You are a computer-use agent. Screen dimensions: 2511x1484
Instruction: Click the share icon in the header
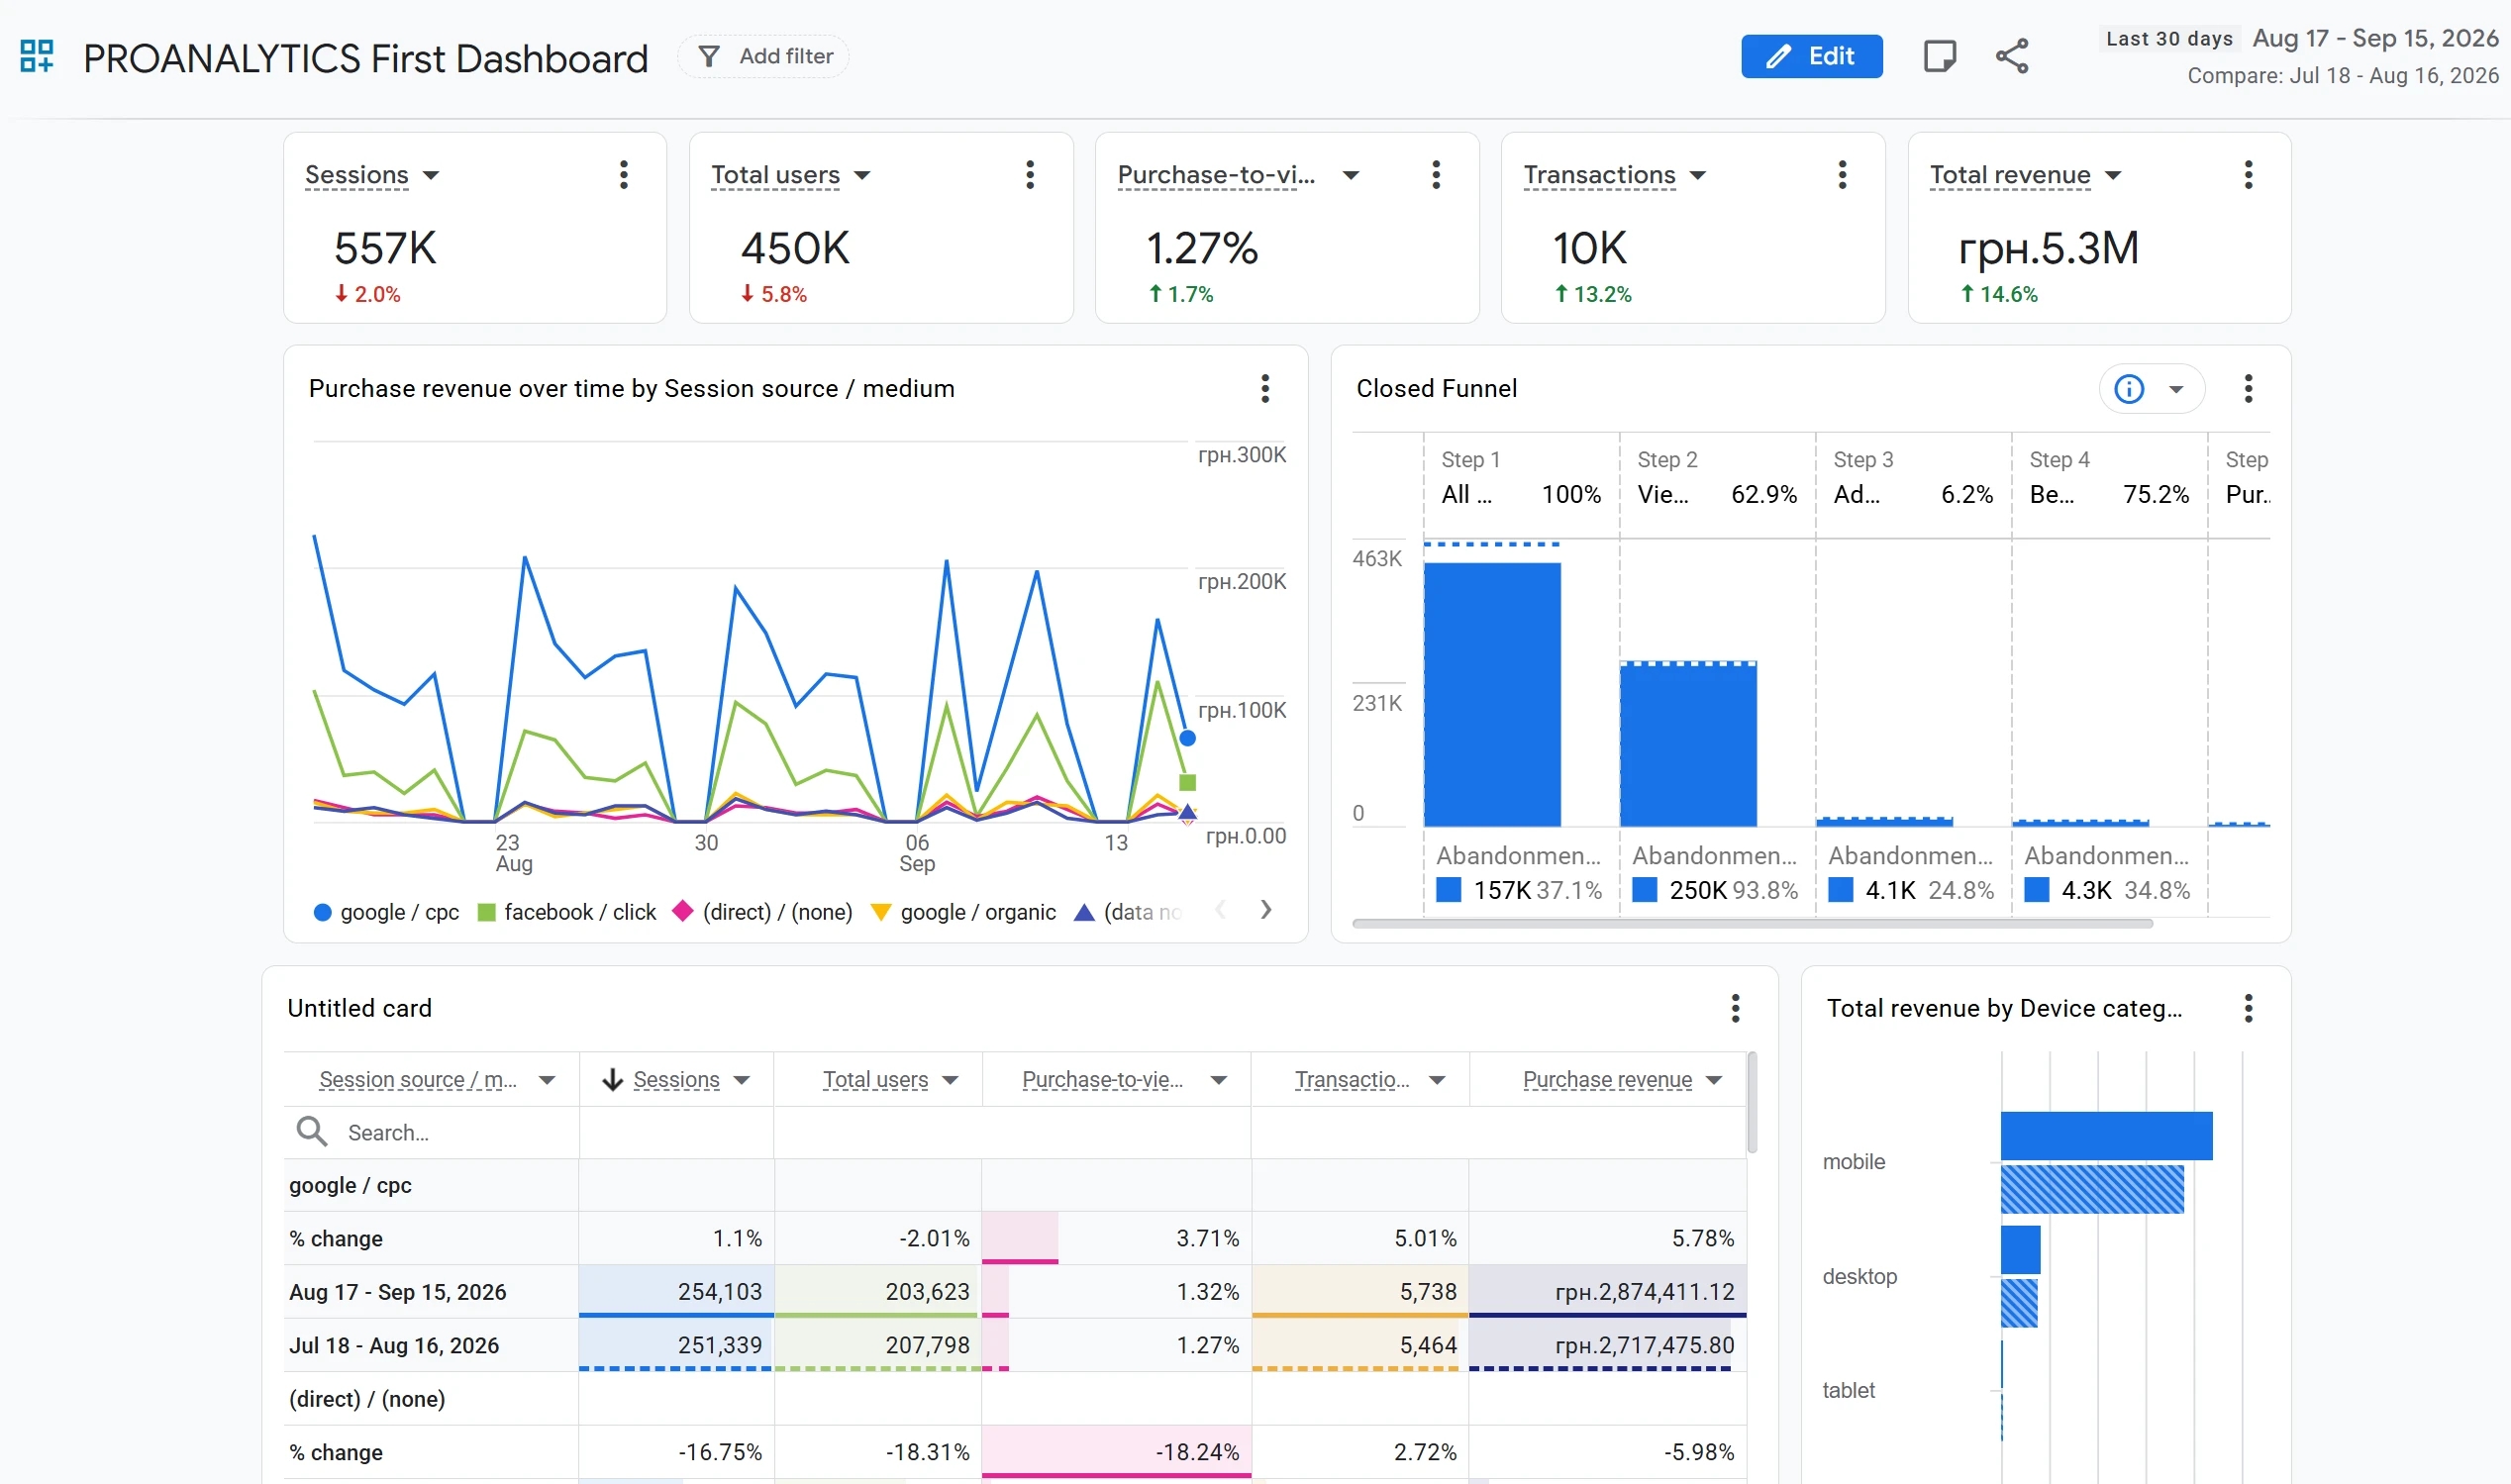2012,56
